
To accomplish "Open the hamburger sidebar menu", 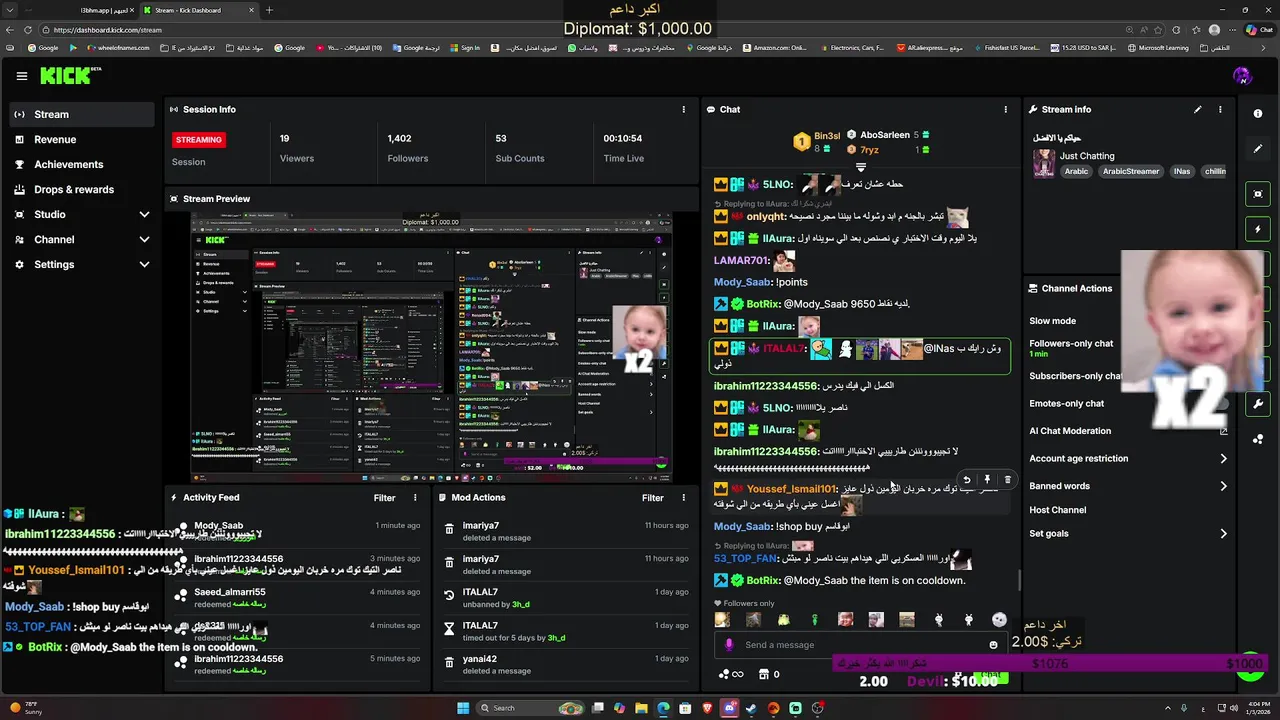I will [22, 76].
